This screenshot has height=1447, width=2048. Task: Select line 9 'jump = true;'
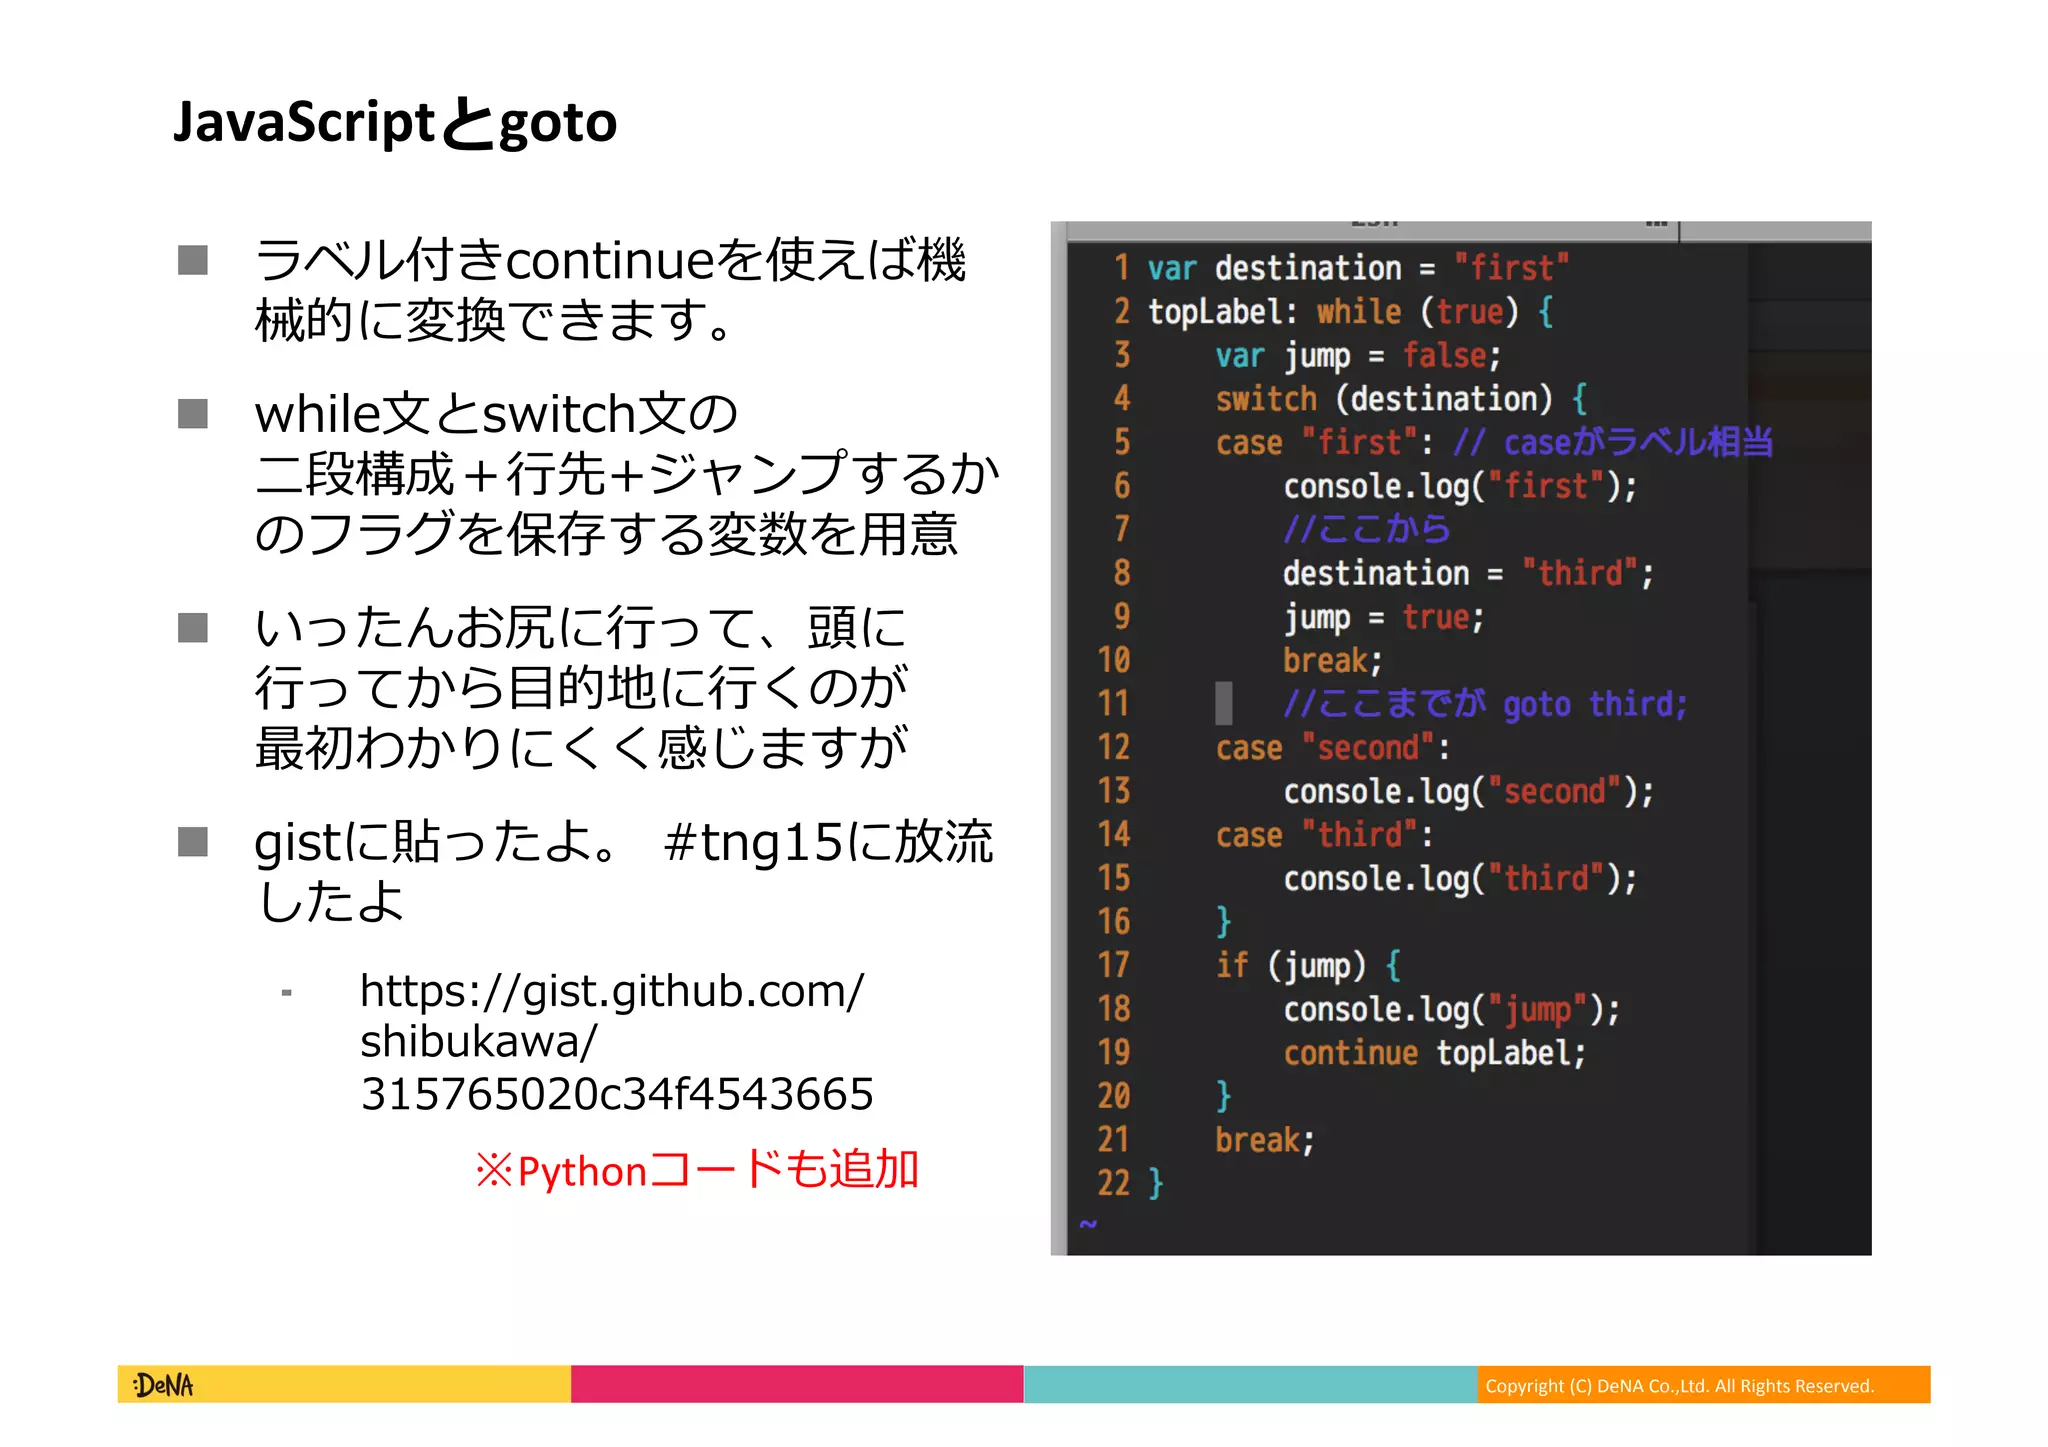(1383, 618)
